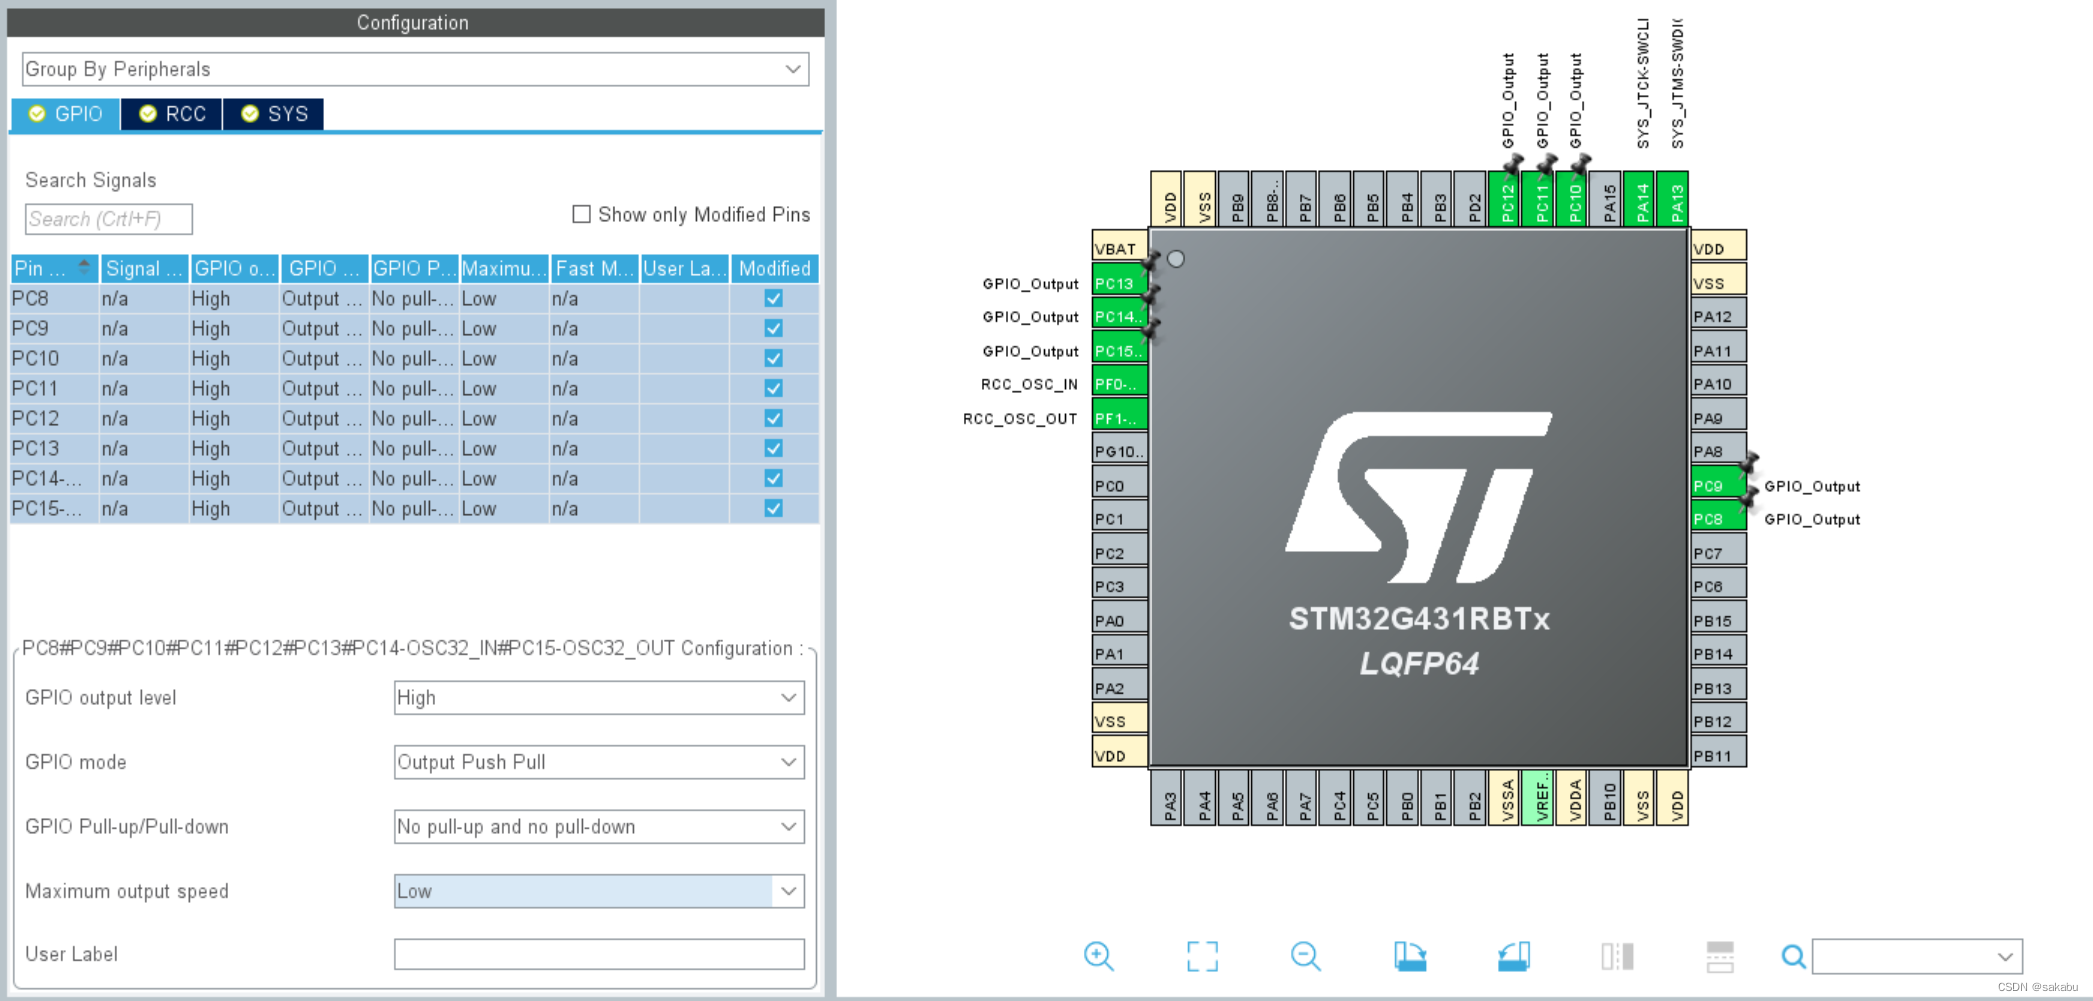This screenshot has height=1001, width=2093.
Task: Open Maximum output speed dropdown
Action: [599, 891]
